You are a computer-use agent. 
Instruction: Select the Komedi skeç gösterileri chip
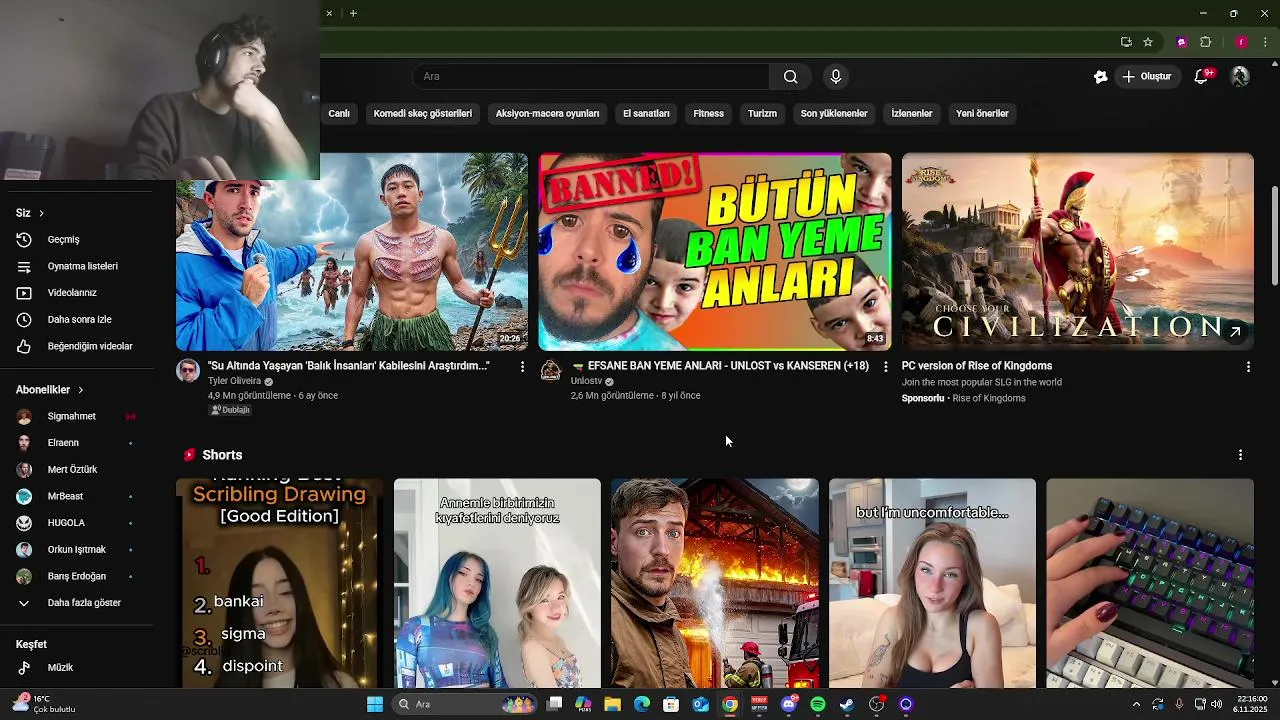pyautogui.click(x=422, y=113)
